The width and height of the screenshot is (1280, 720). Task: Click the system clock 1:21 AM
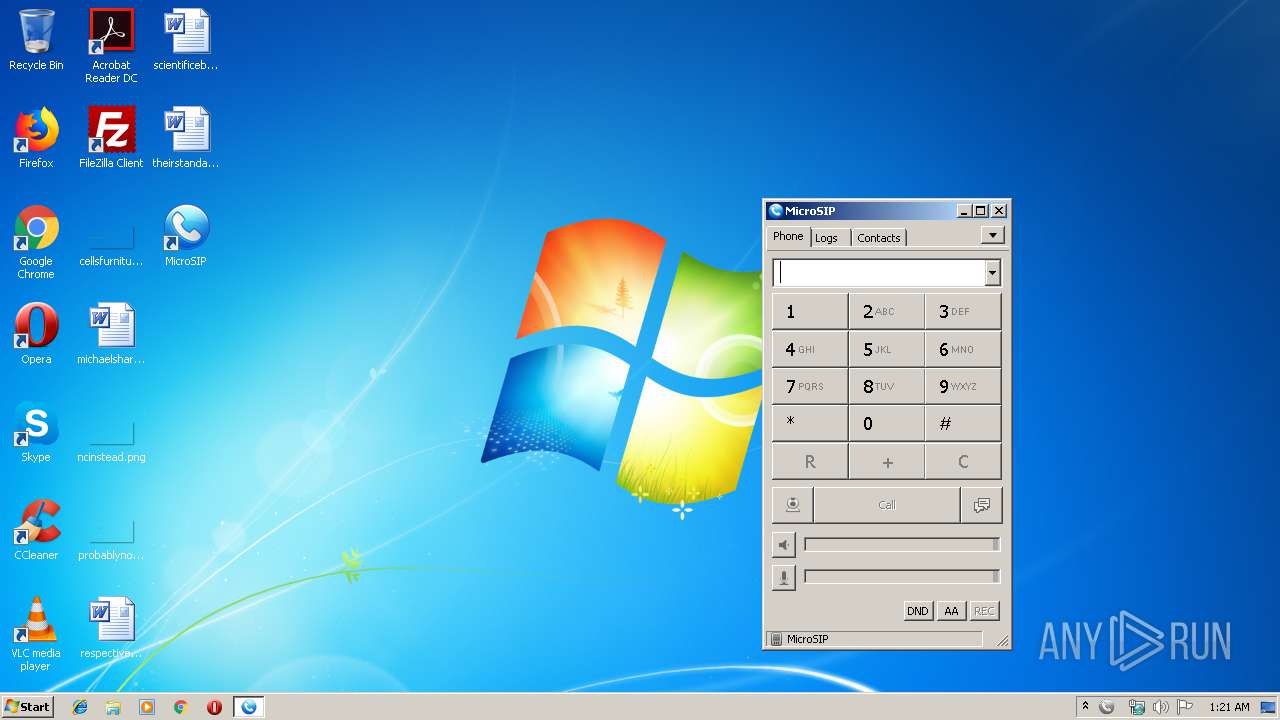coord(1229,707)
